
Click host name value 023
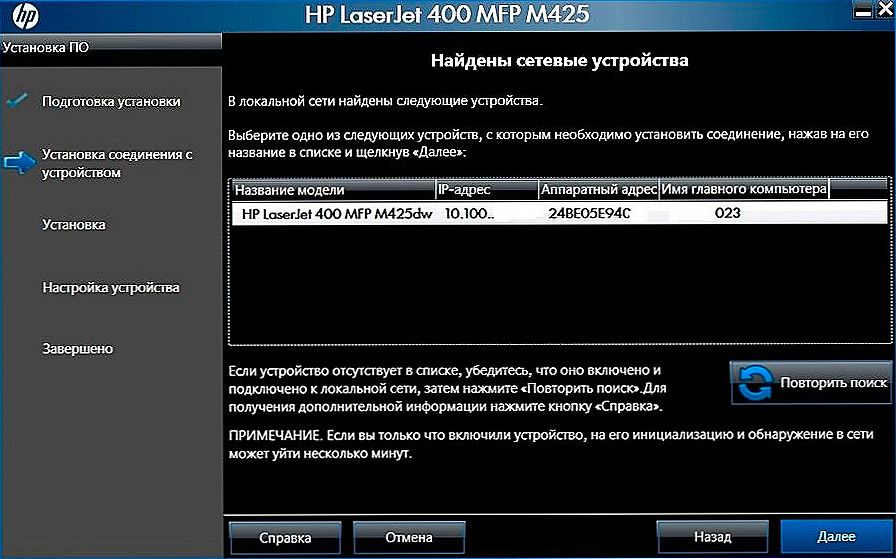(x=727, y=213)
